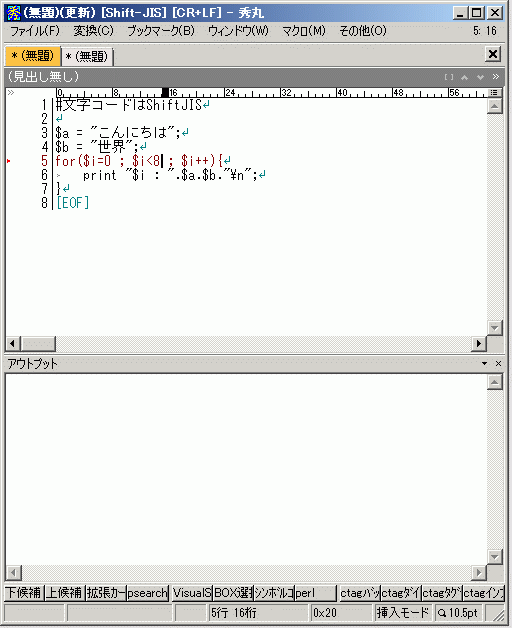
Task: Click the perl function button
Action: point(315,593)
